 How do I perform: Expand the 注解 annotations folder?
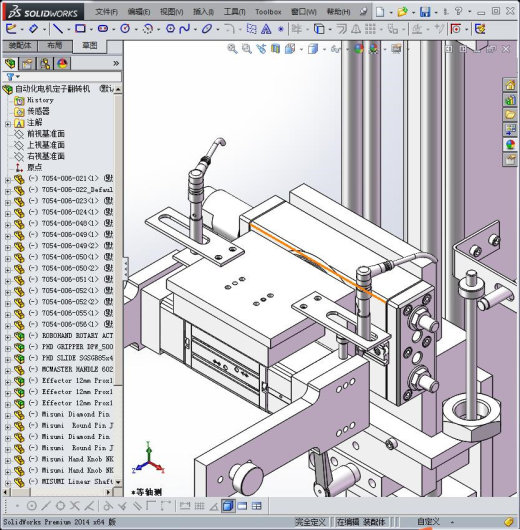point(8,124)
